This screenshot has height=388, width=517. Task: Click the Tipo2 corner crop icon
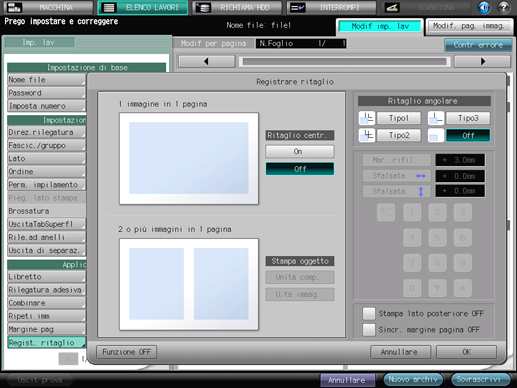(367, 135)
